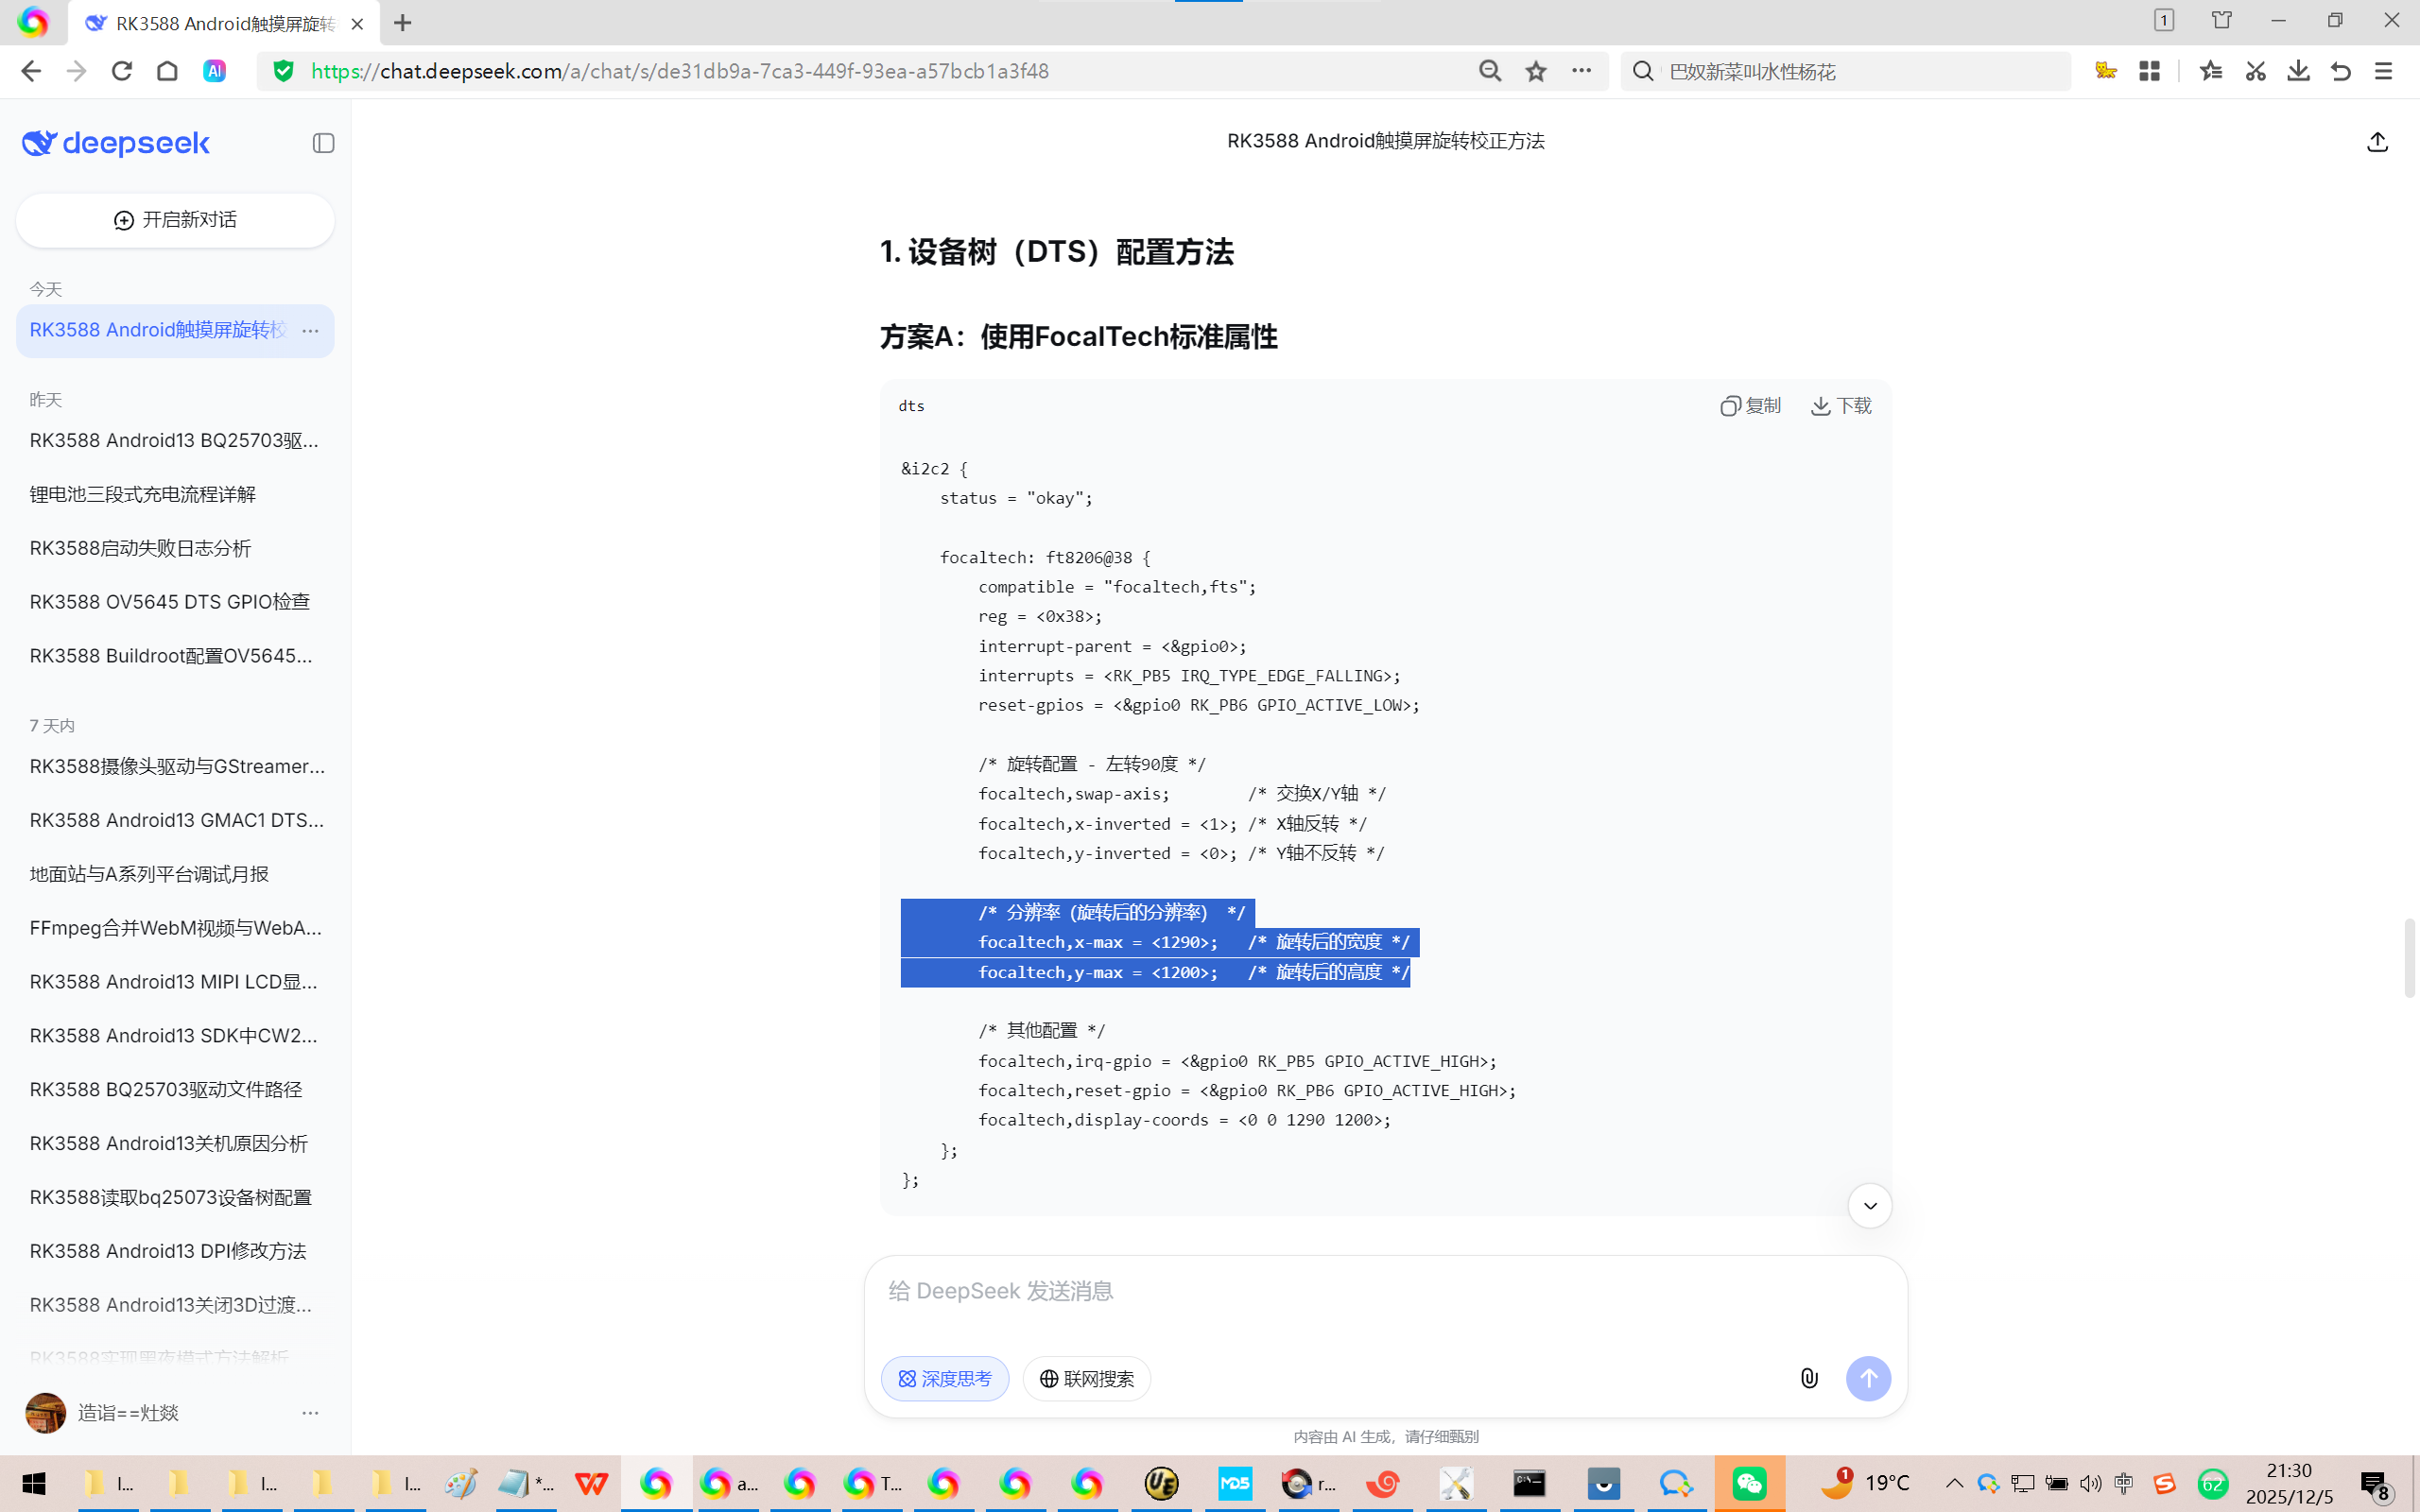Open options for current RK3588 chat
The image size is (2420, 1512).
coord(310,330)
